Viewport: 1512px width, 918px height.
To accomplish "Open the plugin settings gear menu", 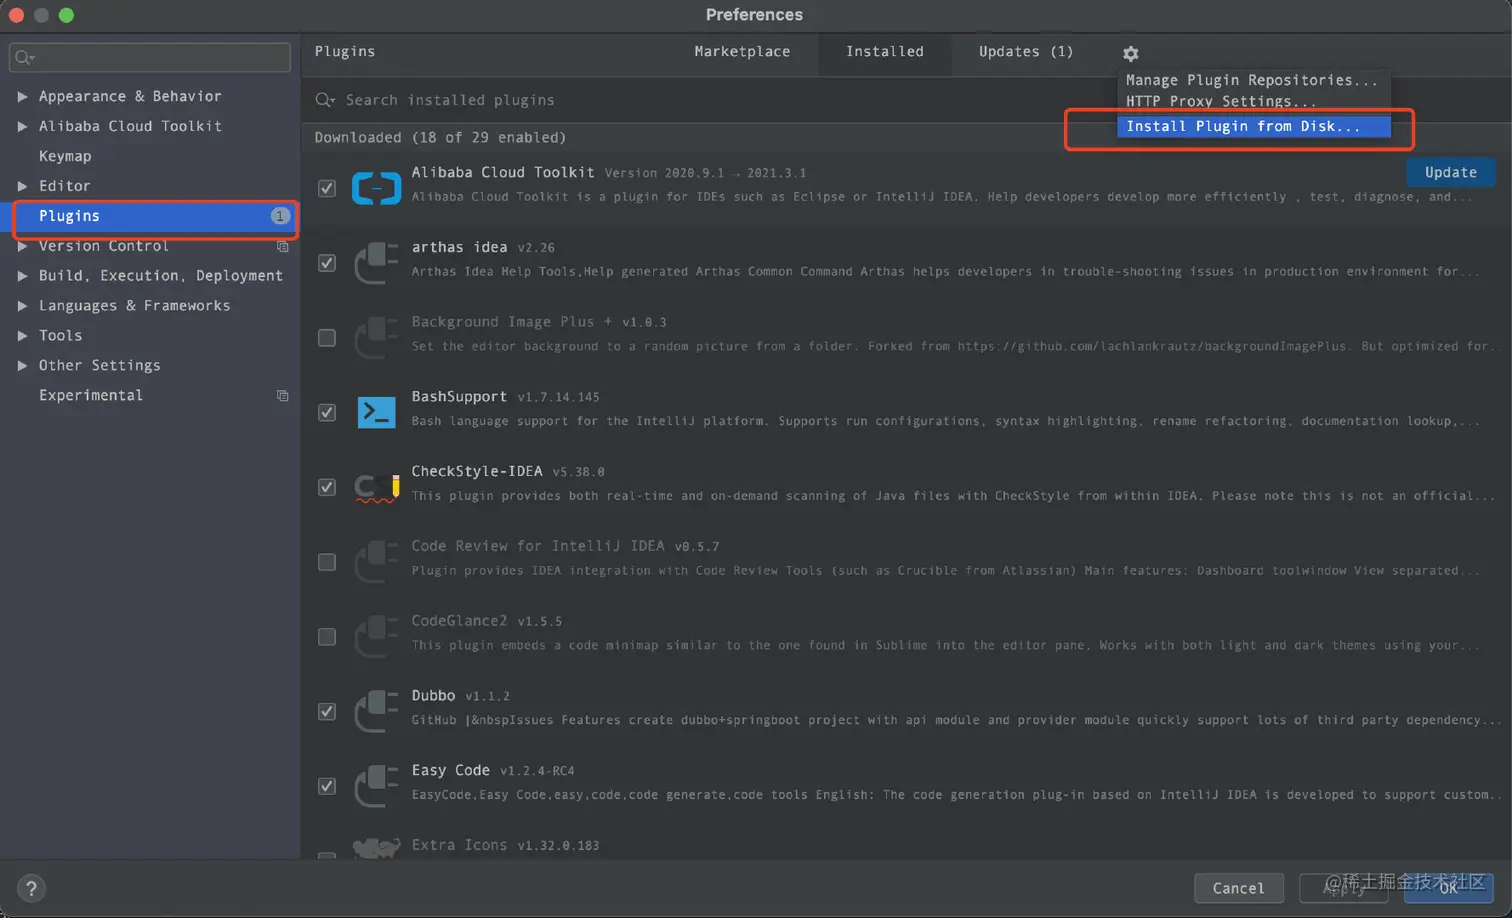I will 1130,53.
